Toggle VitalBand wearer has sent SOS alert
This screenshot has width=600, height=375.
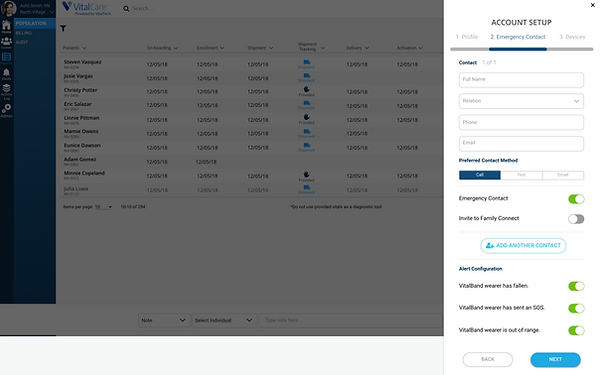coord(576,308)
